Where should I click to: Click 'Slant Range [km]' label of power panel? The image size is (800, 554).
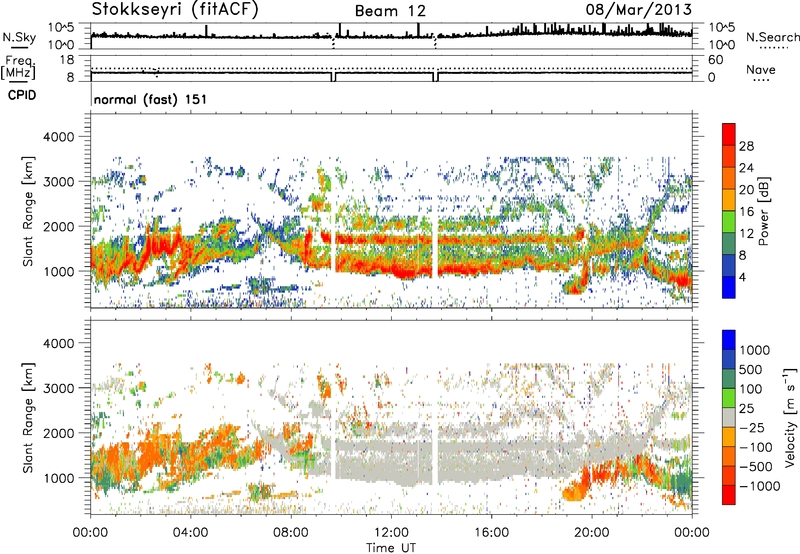(28, 211)
